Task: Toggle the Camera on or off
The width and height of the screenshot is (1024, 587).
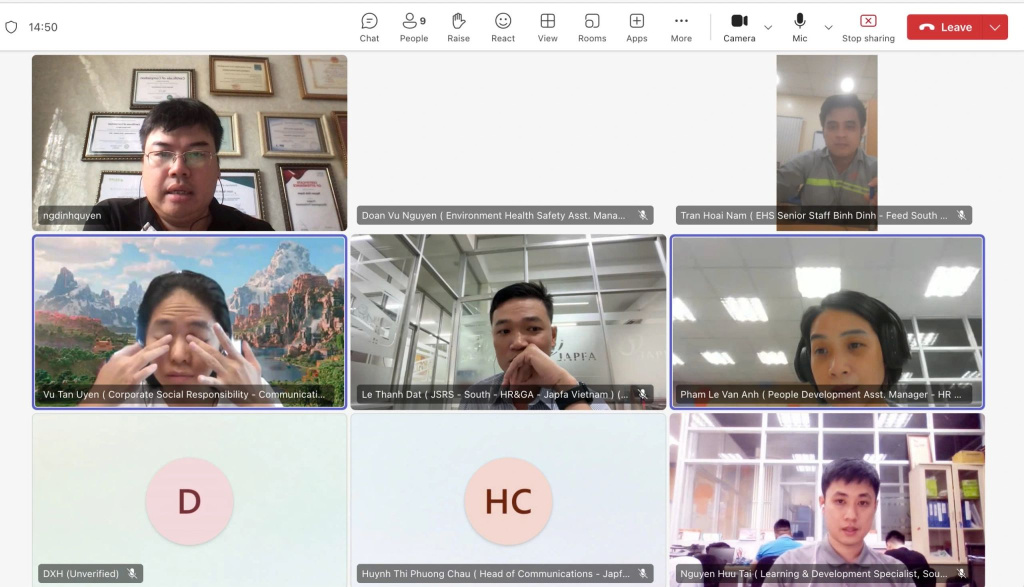Action: pos(739,27)
